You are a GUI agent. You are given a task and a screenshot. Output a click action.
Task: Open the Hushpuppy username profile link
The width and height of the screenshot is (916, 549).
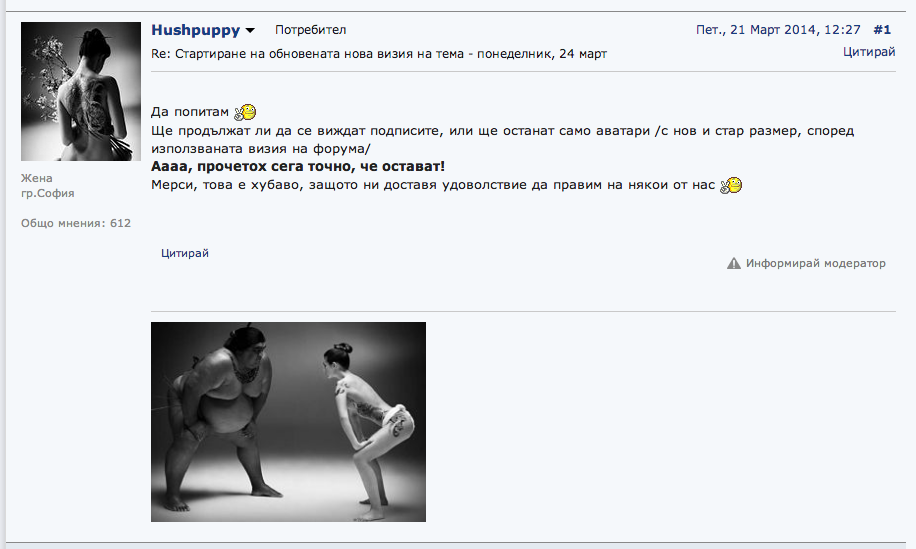[x=196, y=30]
